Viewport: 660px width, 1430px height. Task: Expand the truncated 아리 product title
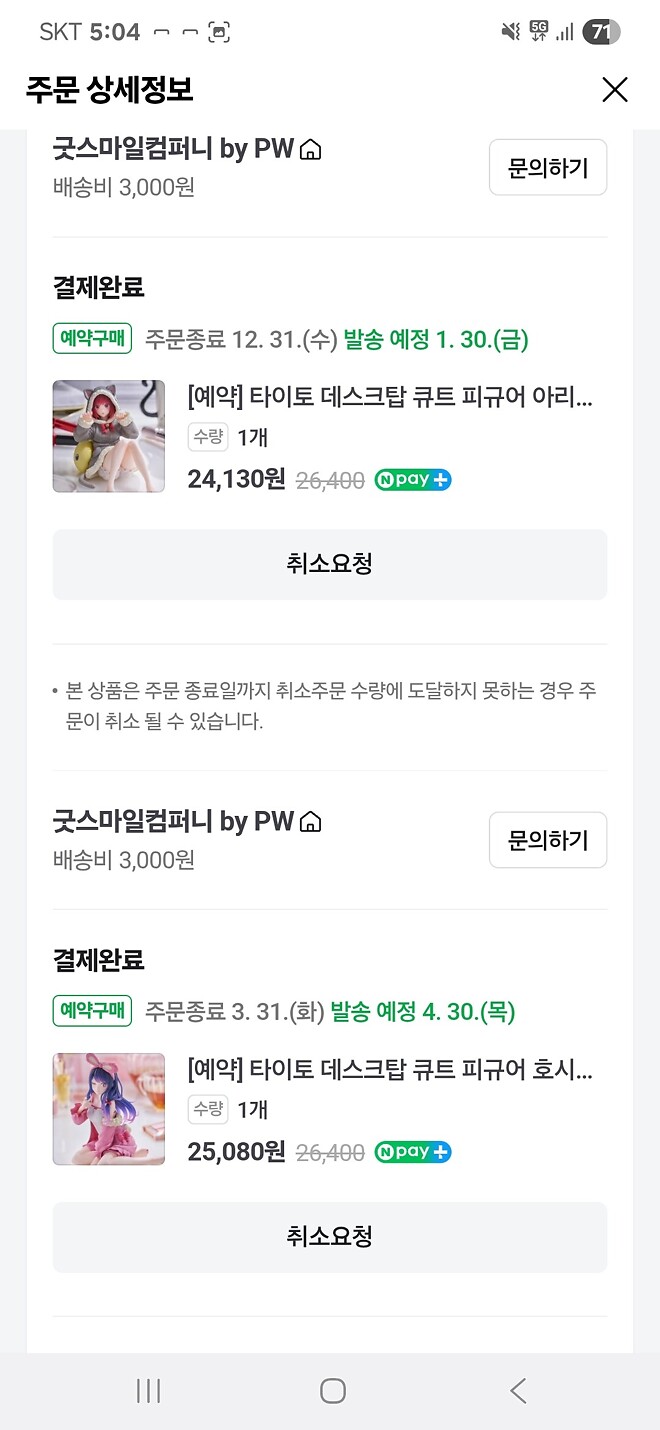point(390,398)
